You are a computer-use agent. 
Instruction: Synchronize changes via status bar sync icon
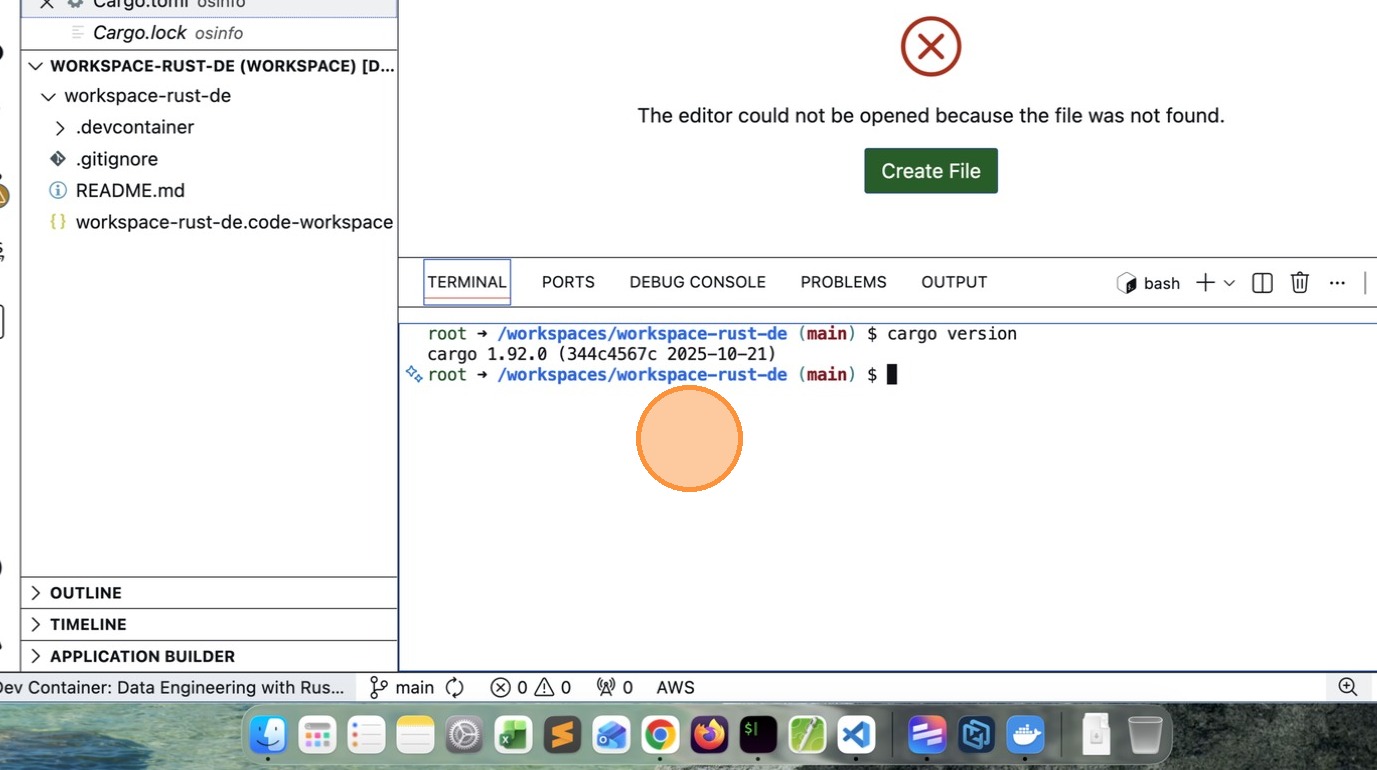tap(455, 687)
